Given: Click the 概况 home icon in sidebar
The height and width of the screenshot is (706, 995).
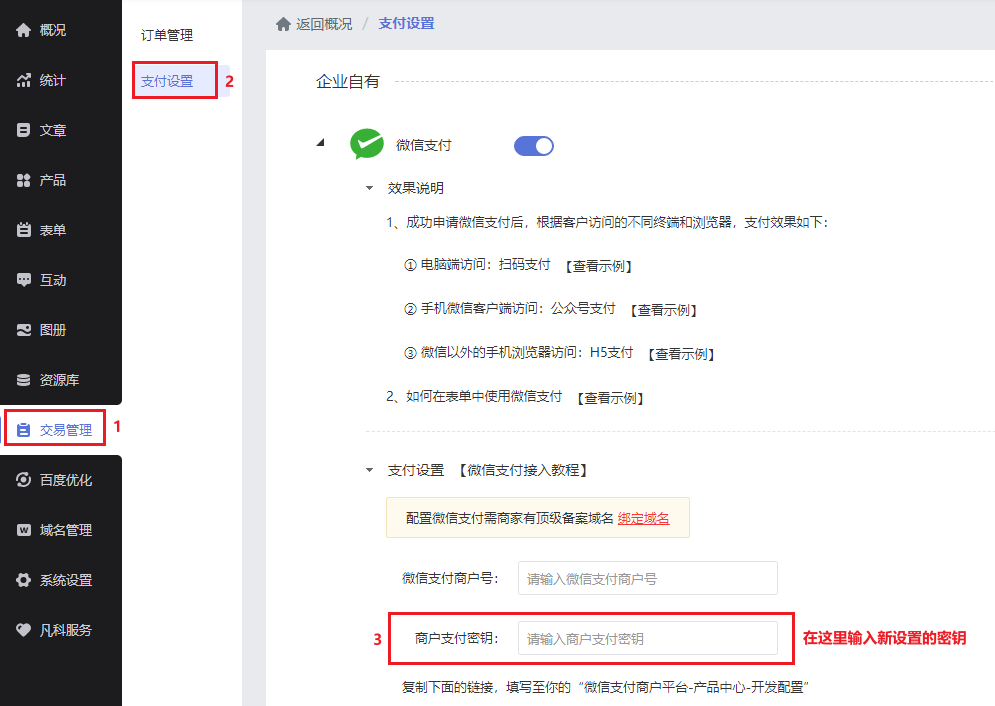Looking at the screenshot, I should (23, 30).
